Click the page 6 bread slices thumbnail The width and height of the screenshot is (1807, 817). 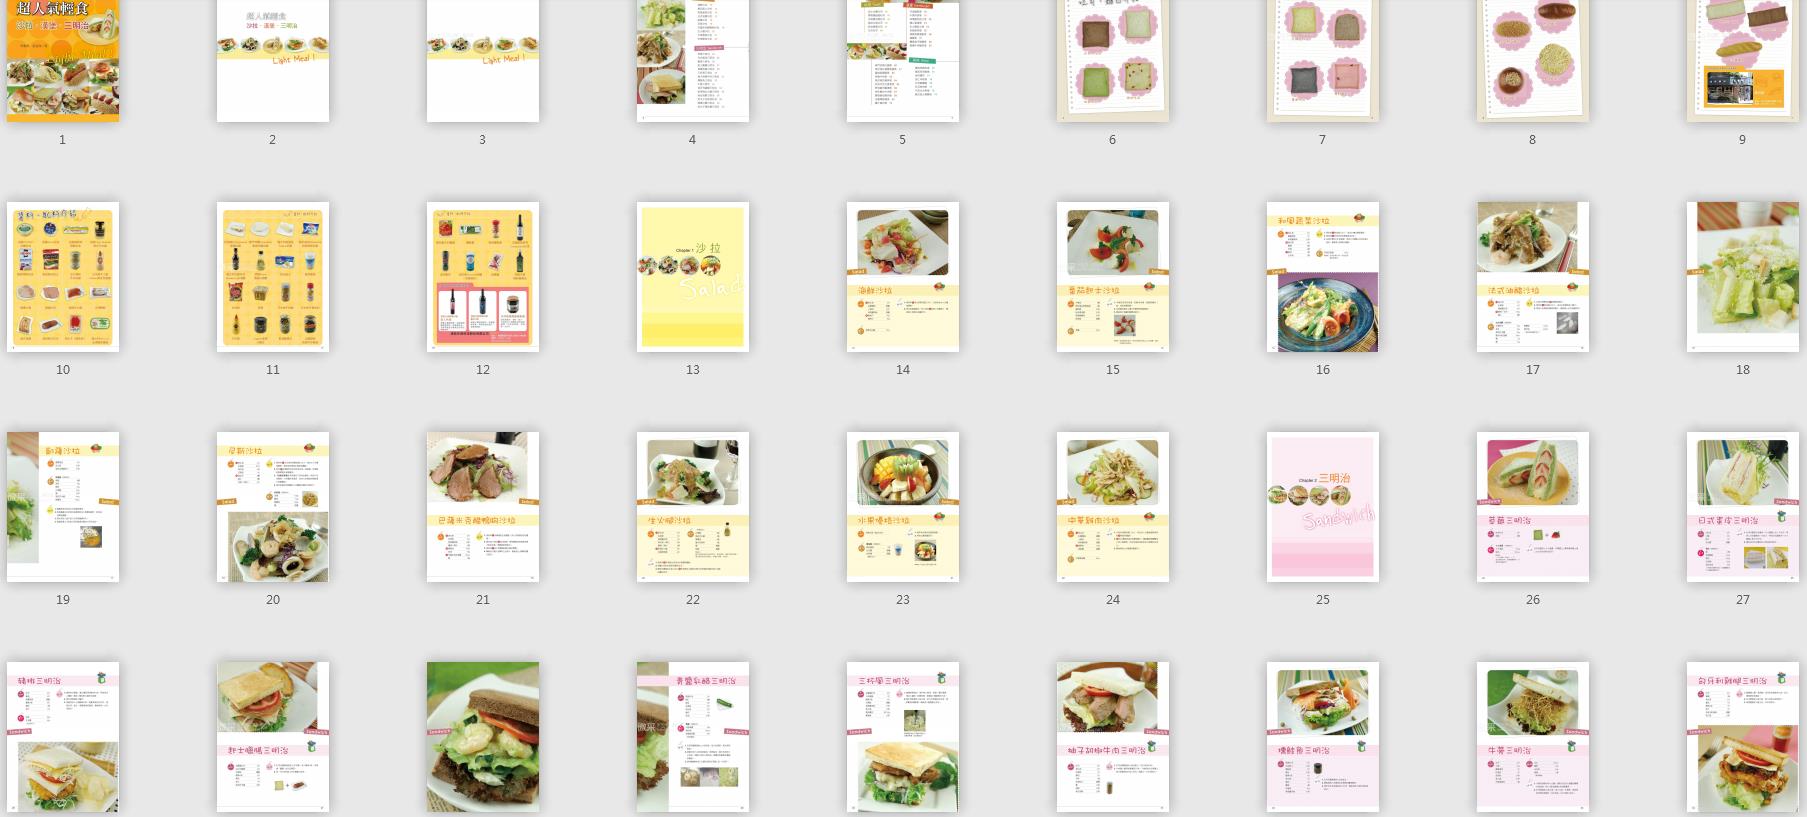tap(1113, 60)
